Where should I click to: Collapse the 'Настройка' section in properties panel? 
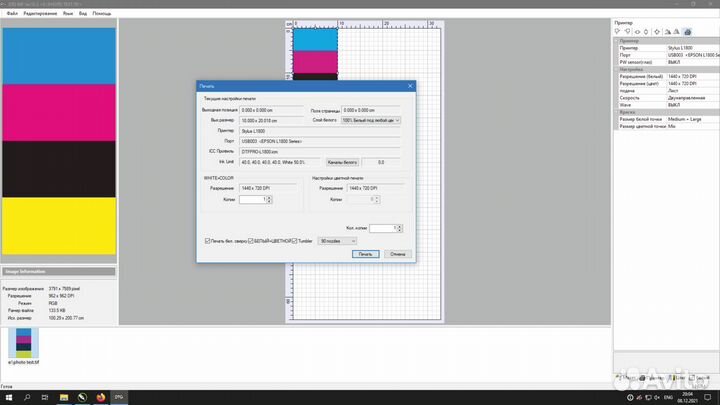[617, 69]
